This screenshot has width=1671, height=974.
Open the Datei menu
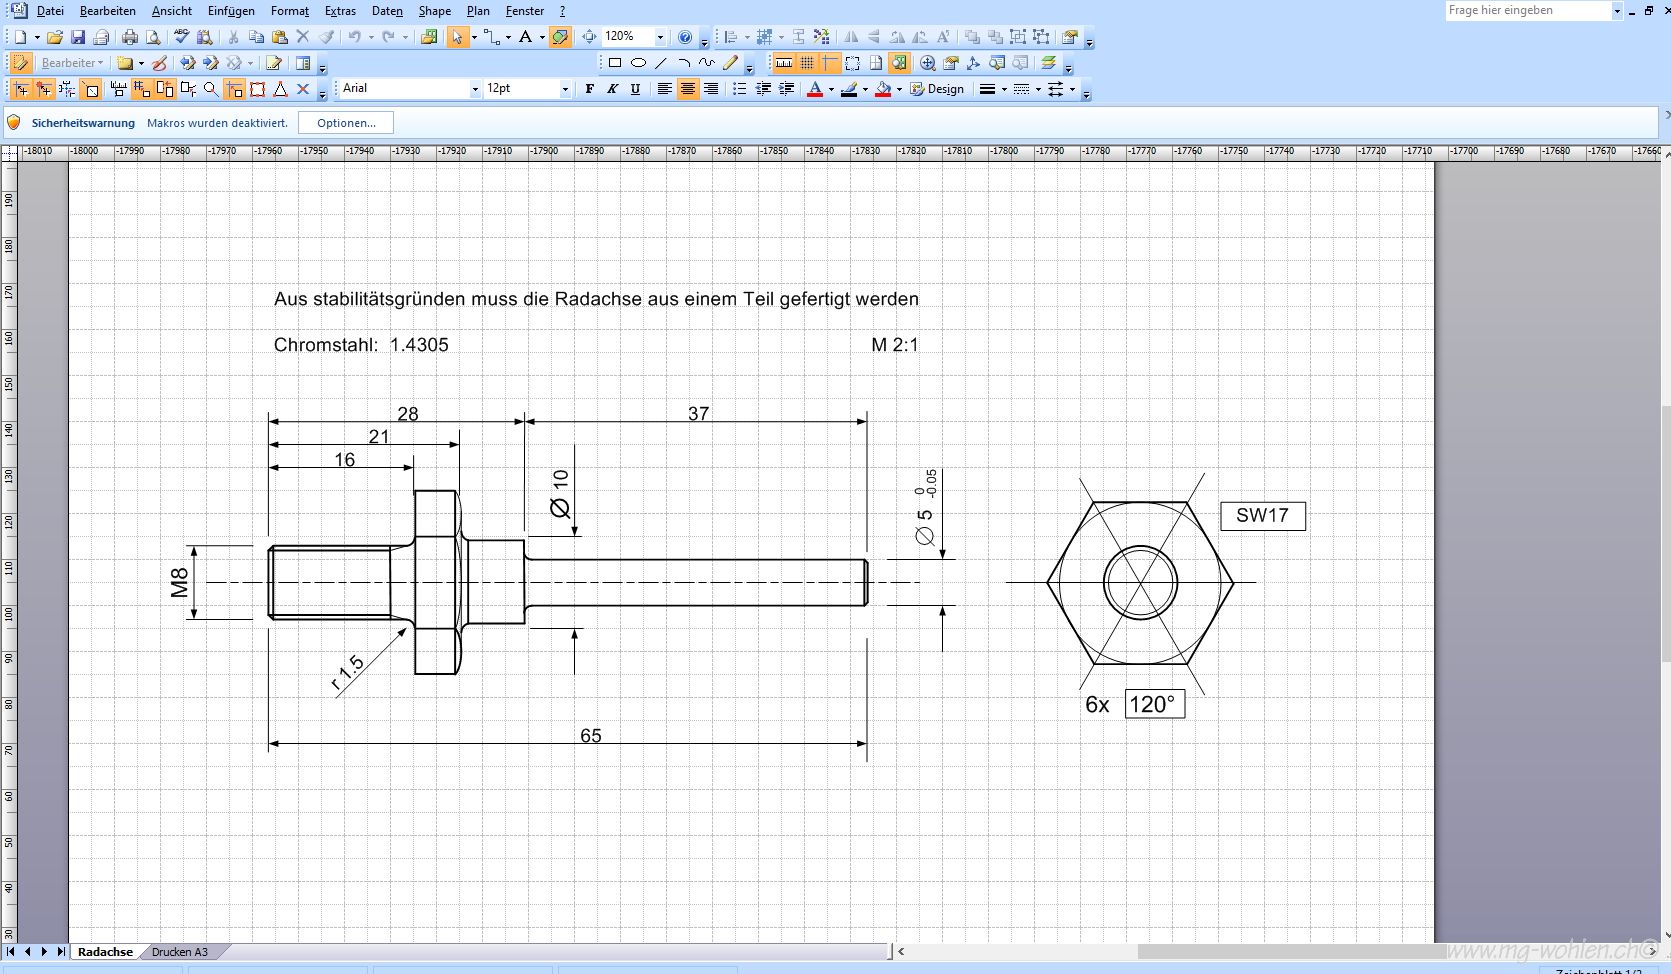[50, 11]
